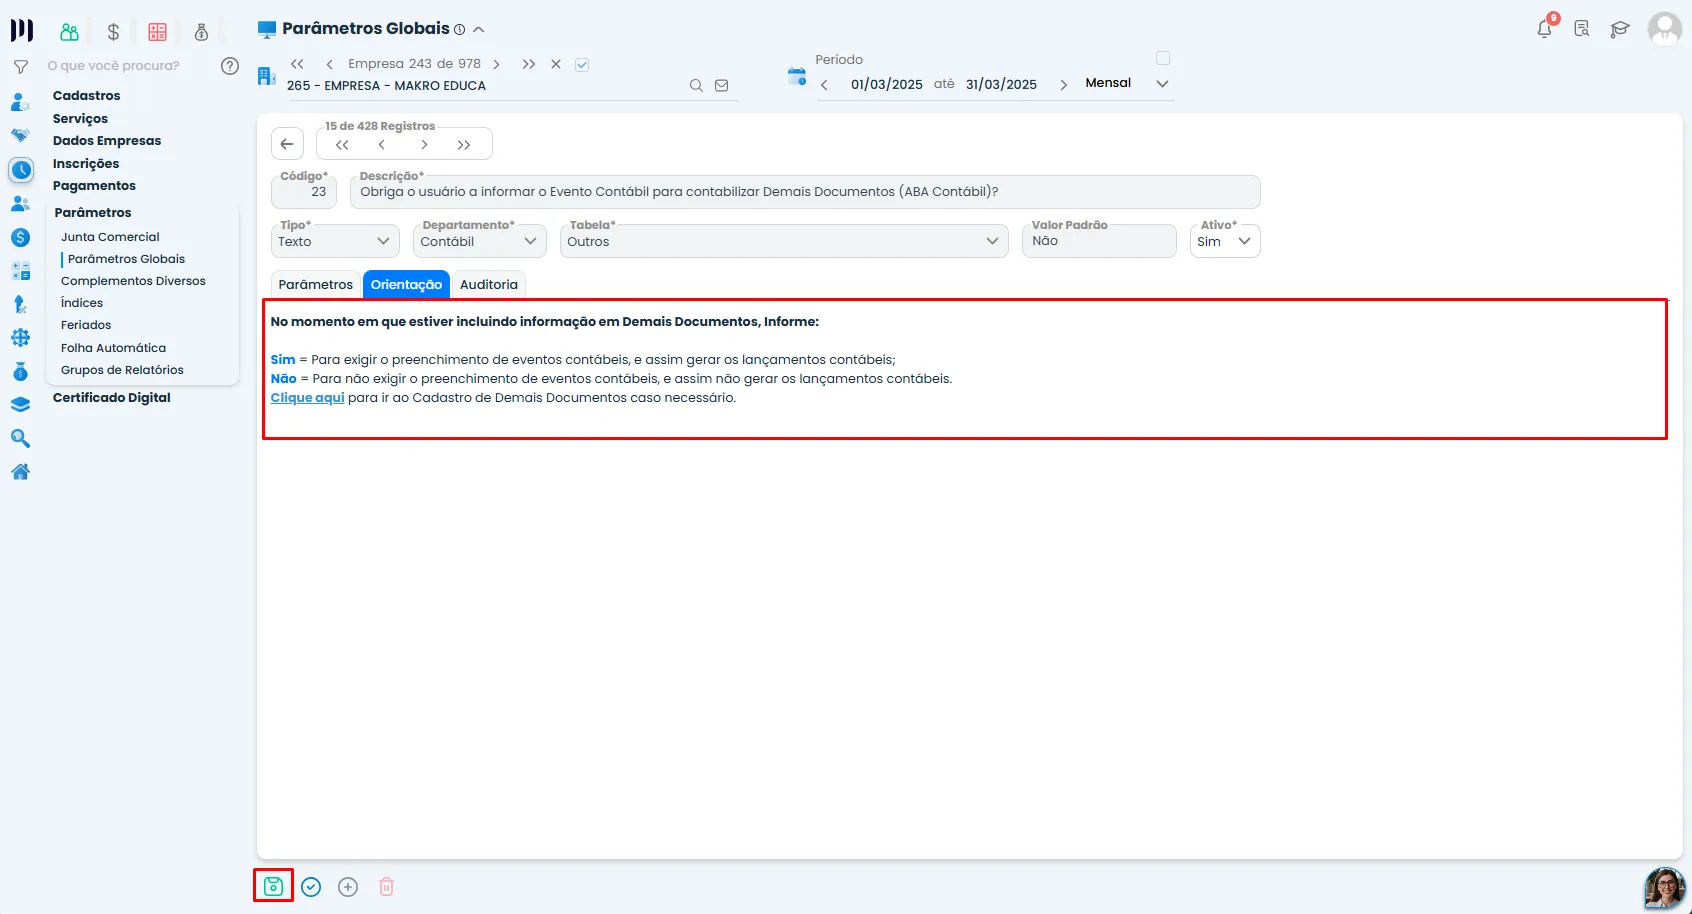The width and height of the screenshot is (1692, 914).
Task: Click the red trash delete icon
Action: [386, 887]
